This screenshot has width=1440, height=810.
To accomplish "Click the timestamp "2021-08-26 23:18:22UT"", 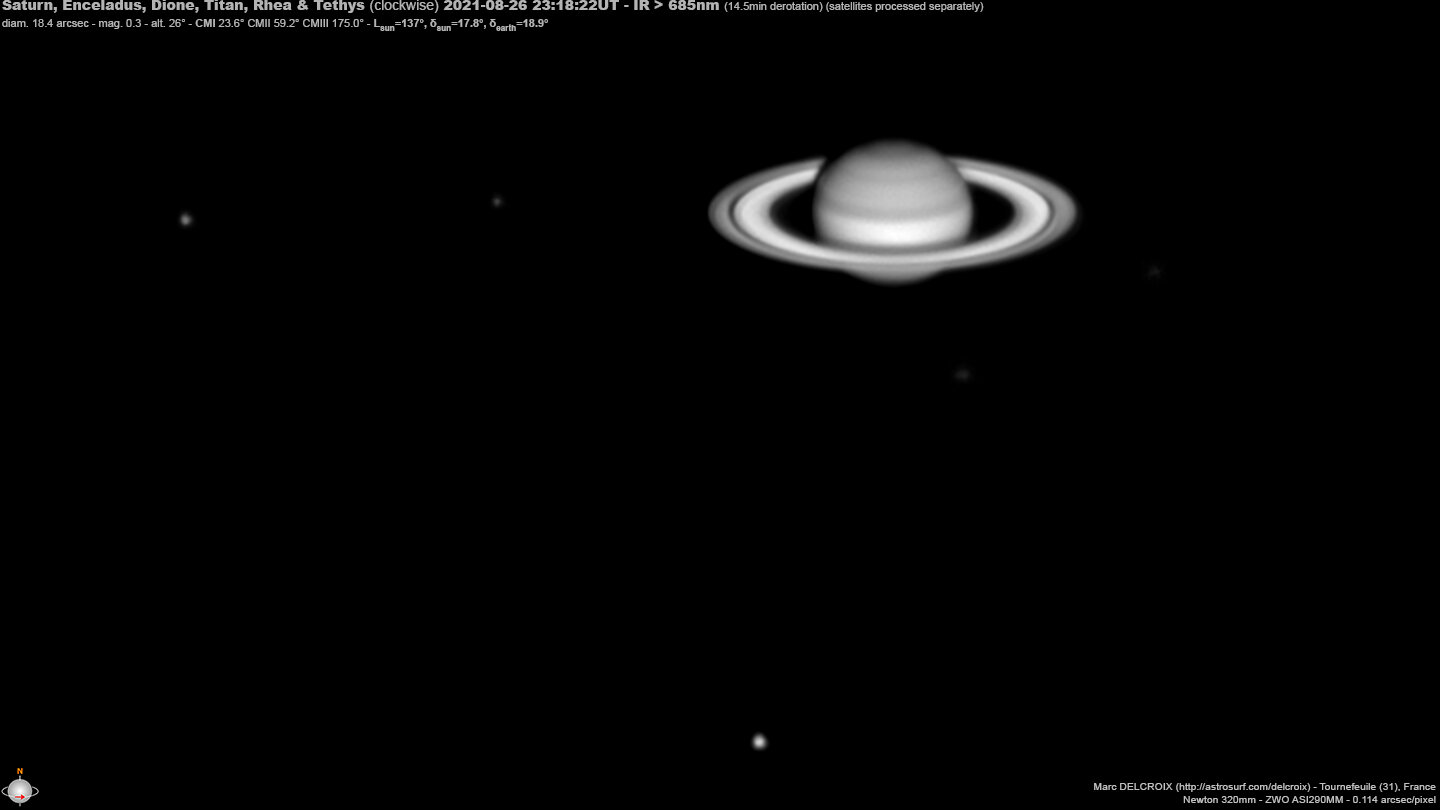I will pos(531,6).
